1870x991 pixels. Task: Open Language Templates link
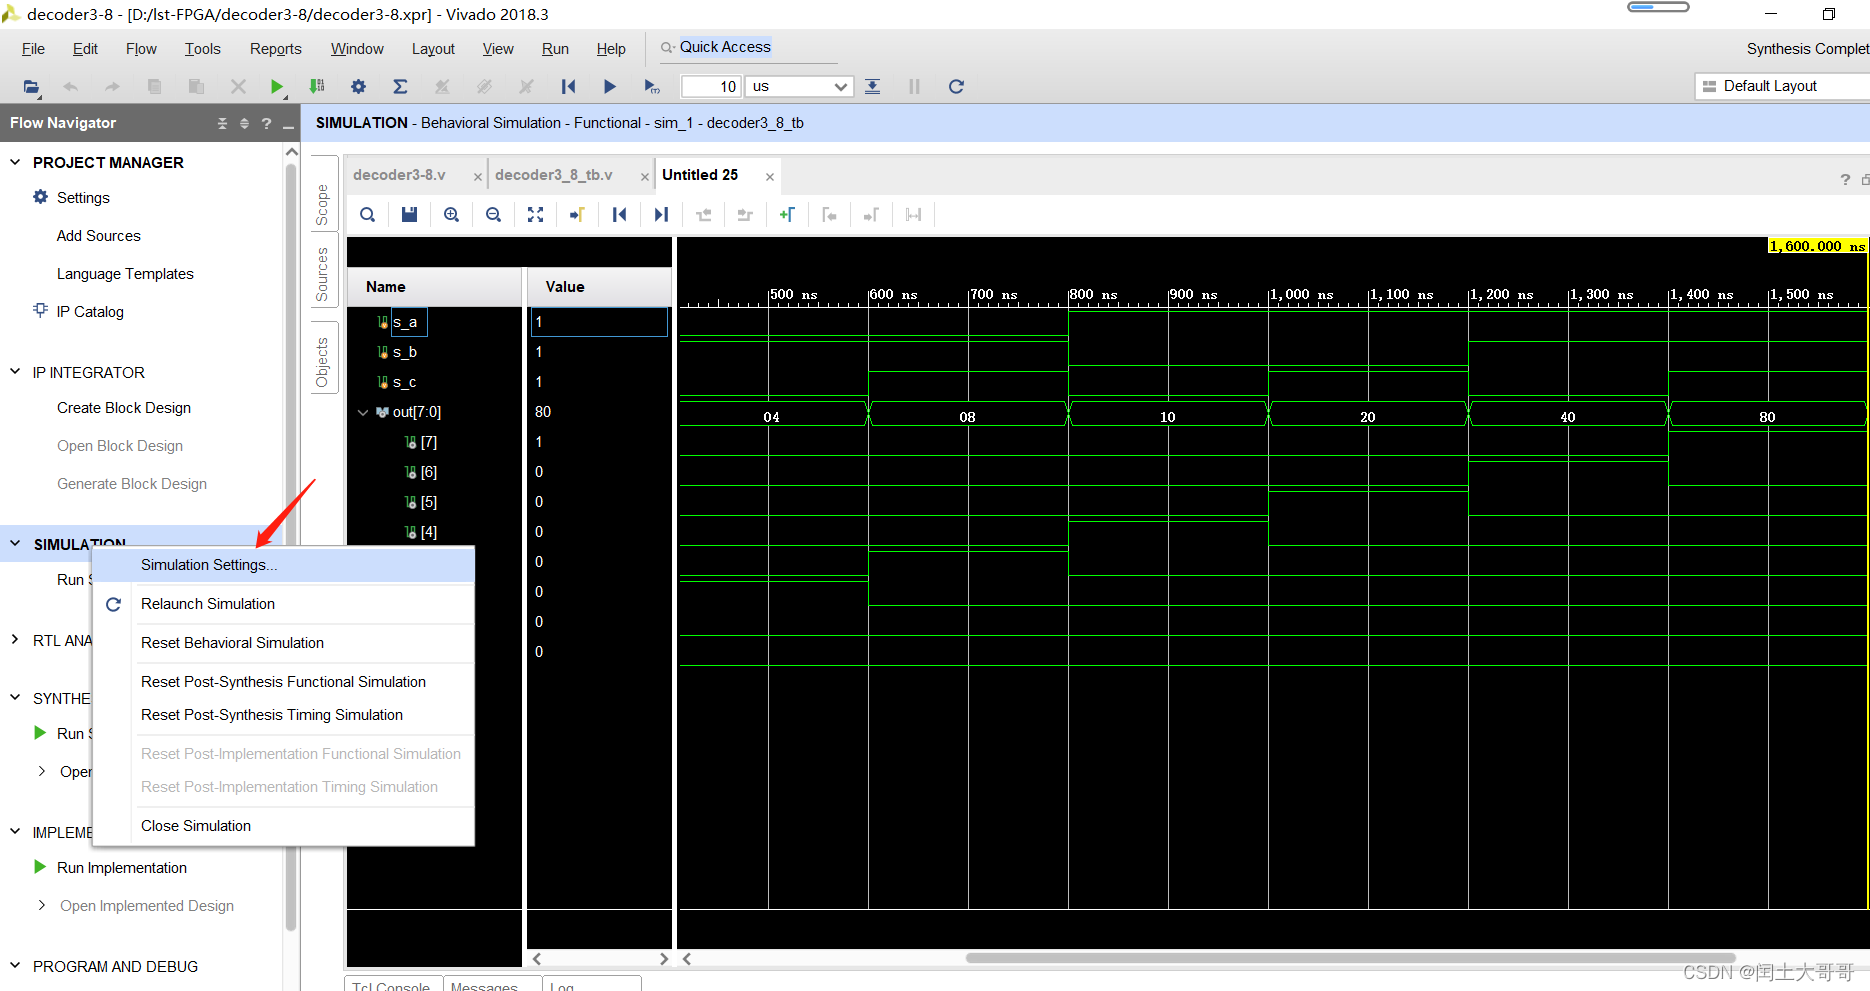125,274
